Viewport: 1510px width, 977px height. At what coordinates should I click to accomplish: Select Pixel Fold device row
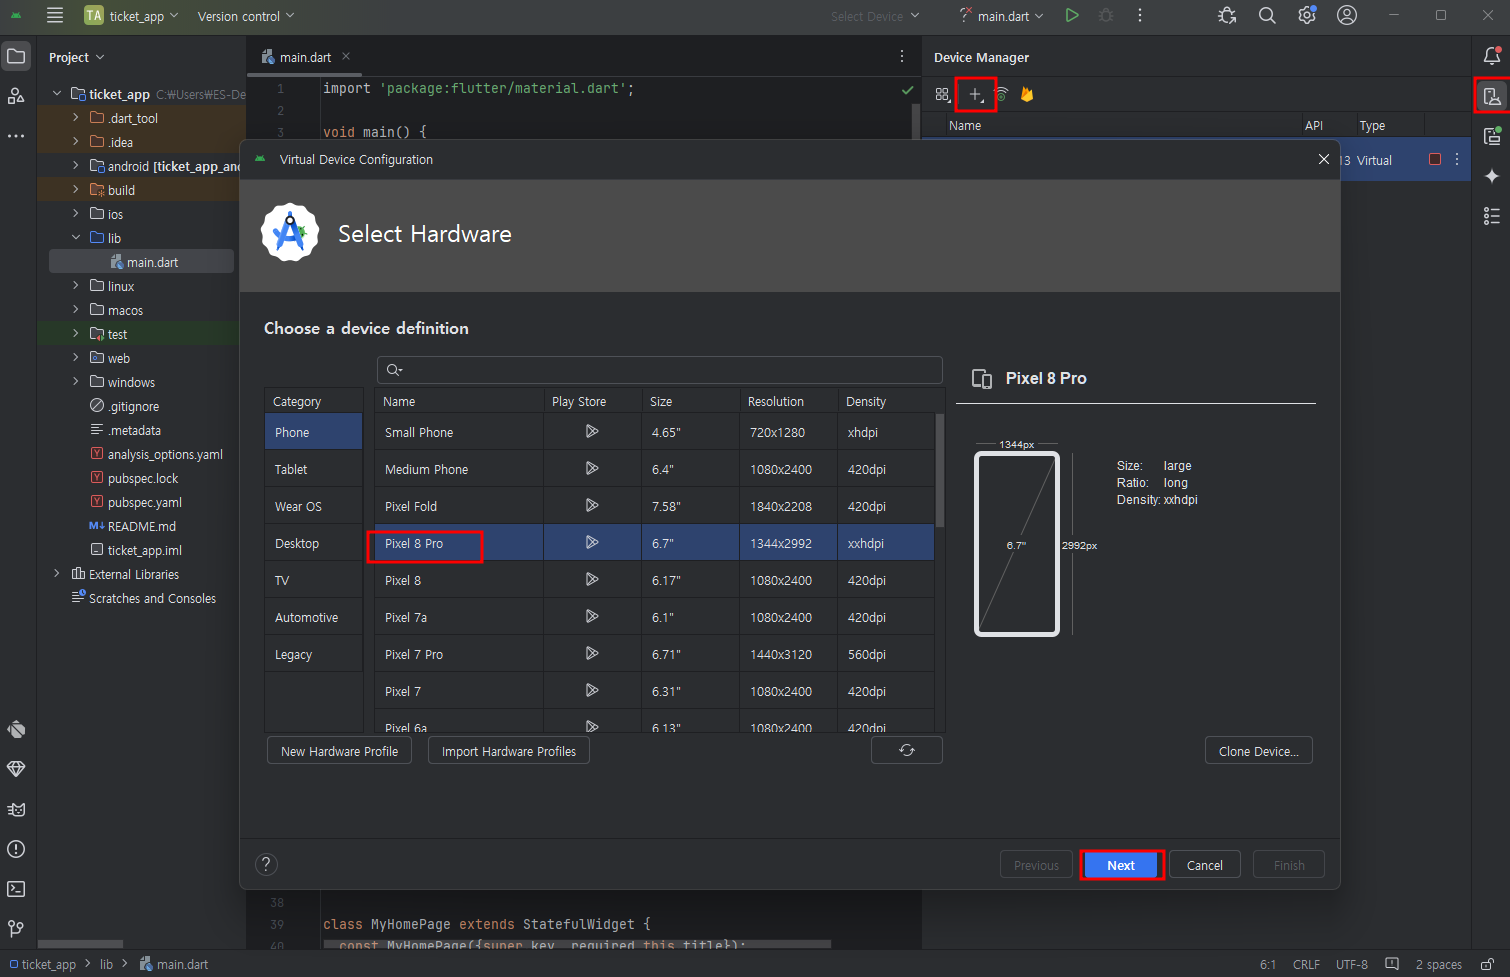(x=654, y=506)
